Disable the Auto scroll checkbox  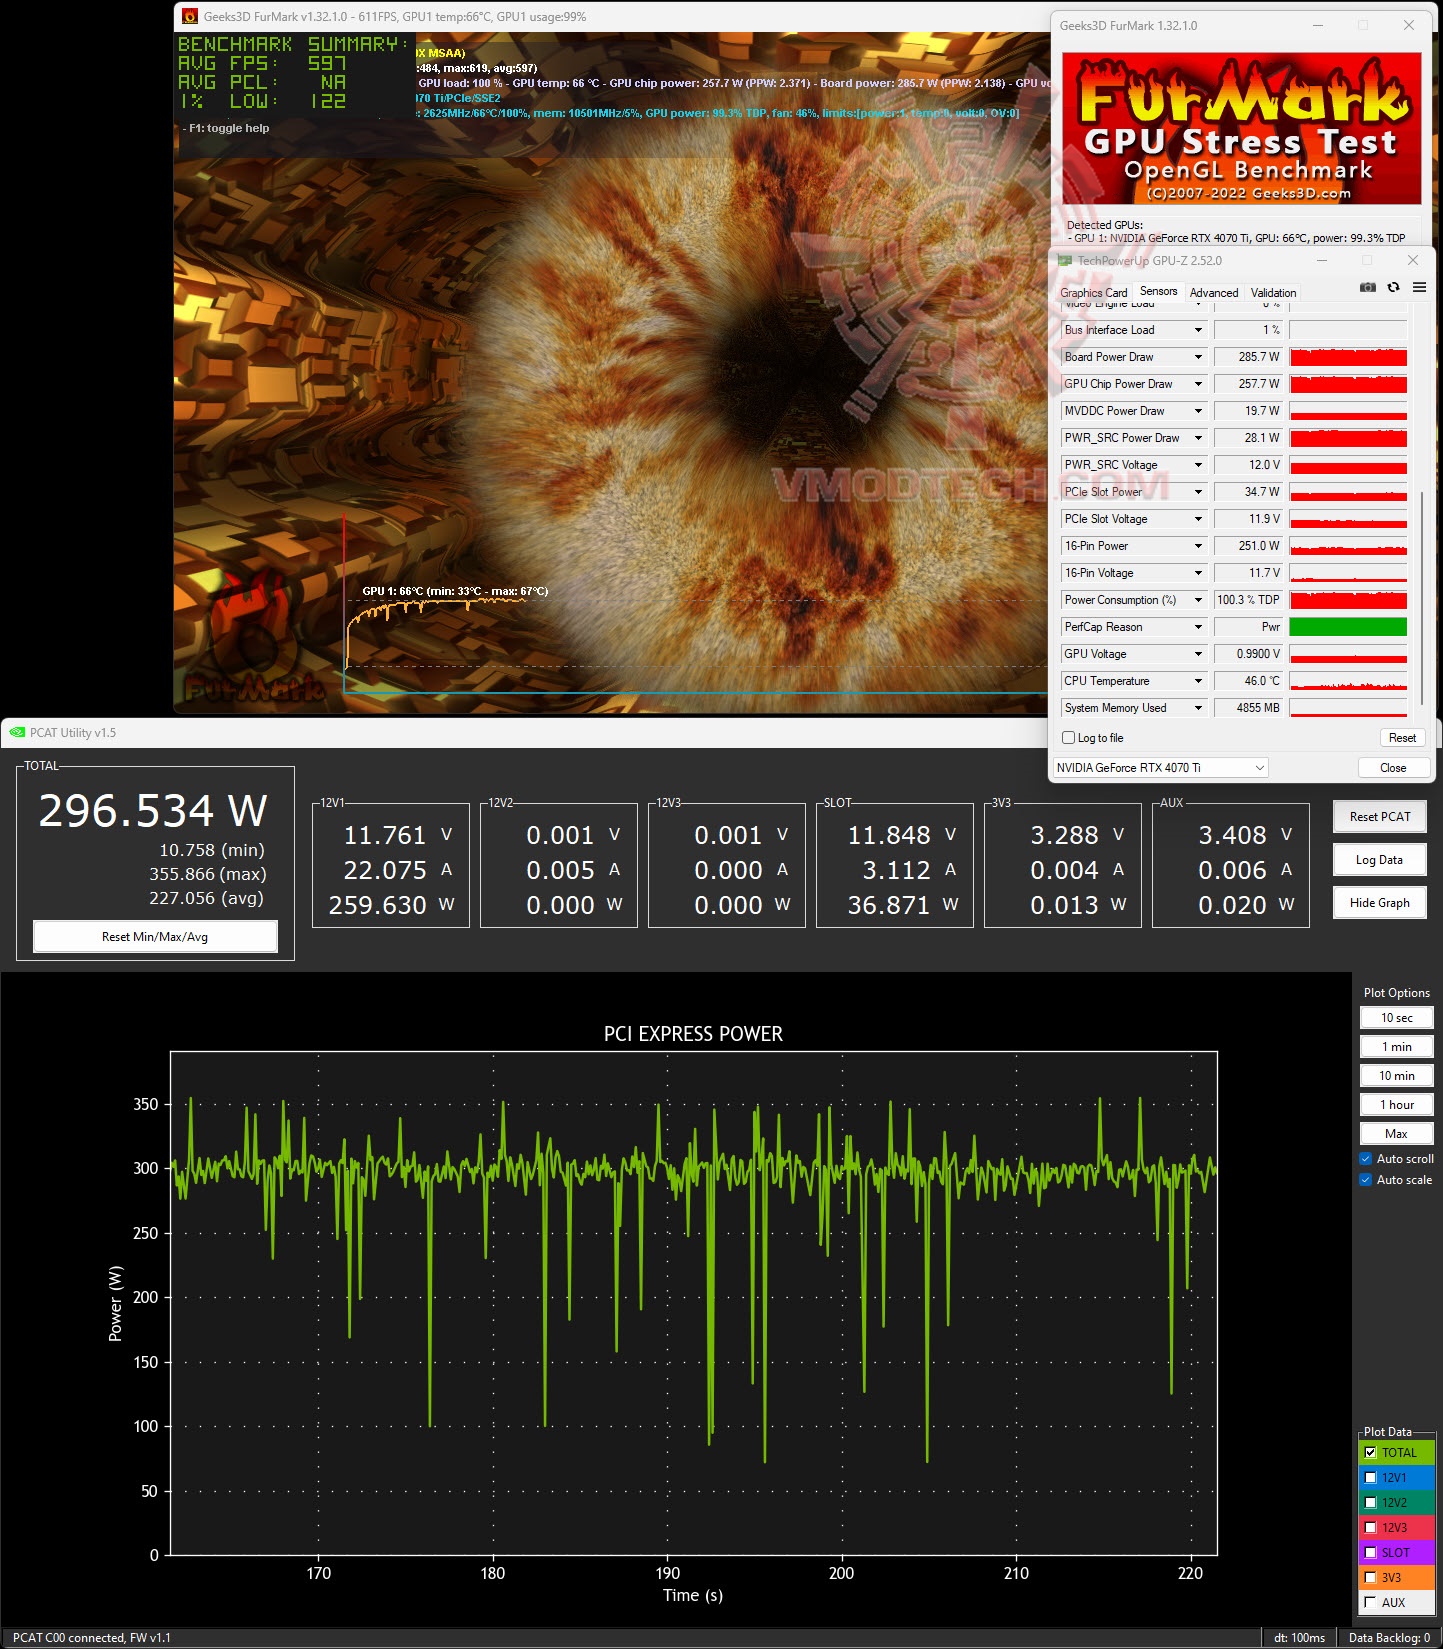tap(1366, 1159)
